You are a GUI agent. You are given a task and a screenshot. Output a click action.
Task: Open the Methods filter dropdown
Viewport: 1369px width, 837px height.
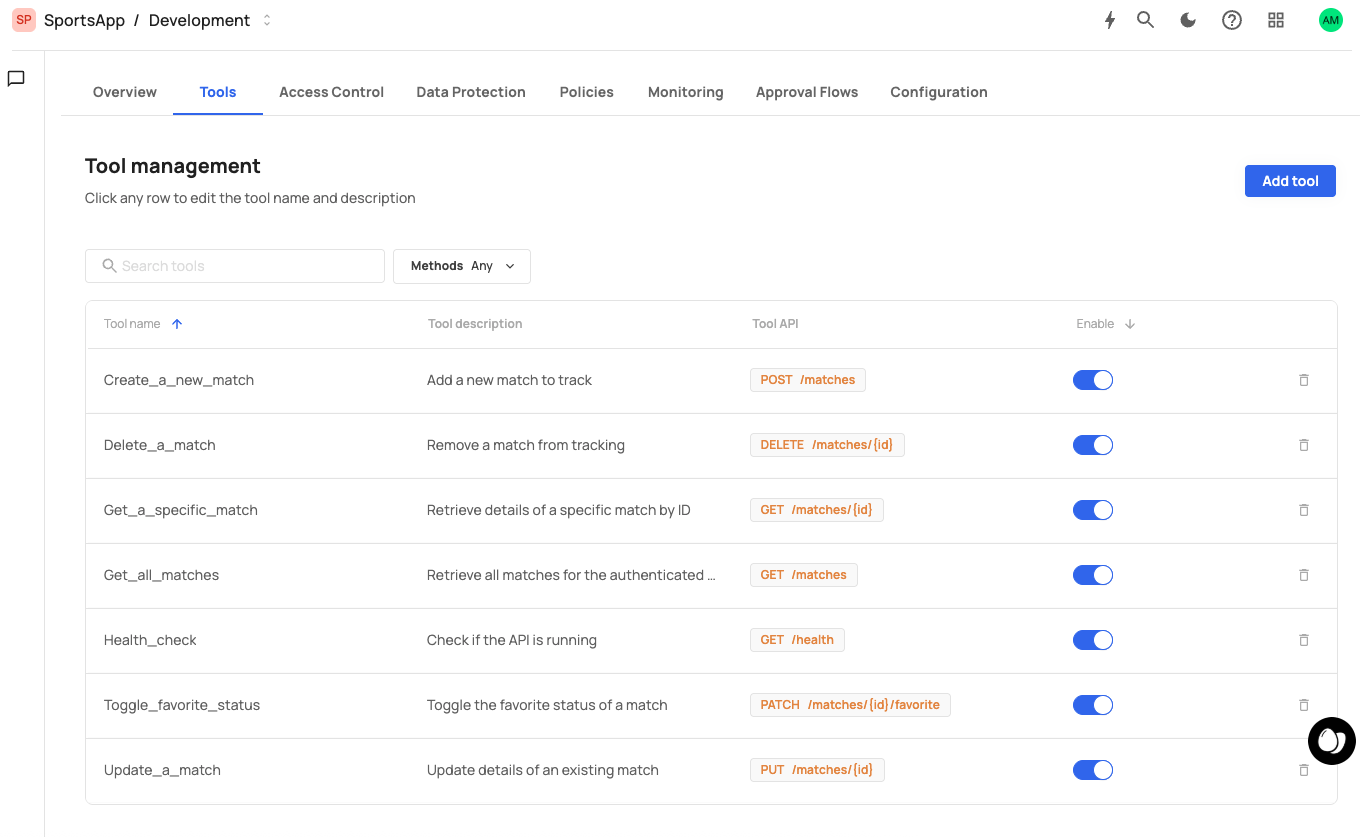[461, 266]
